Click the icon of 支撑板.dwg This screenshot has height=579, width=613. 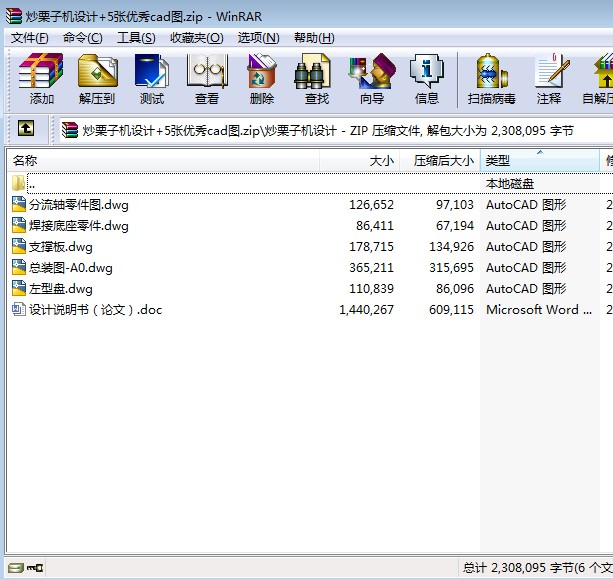tap(19, 247)
